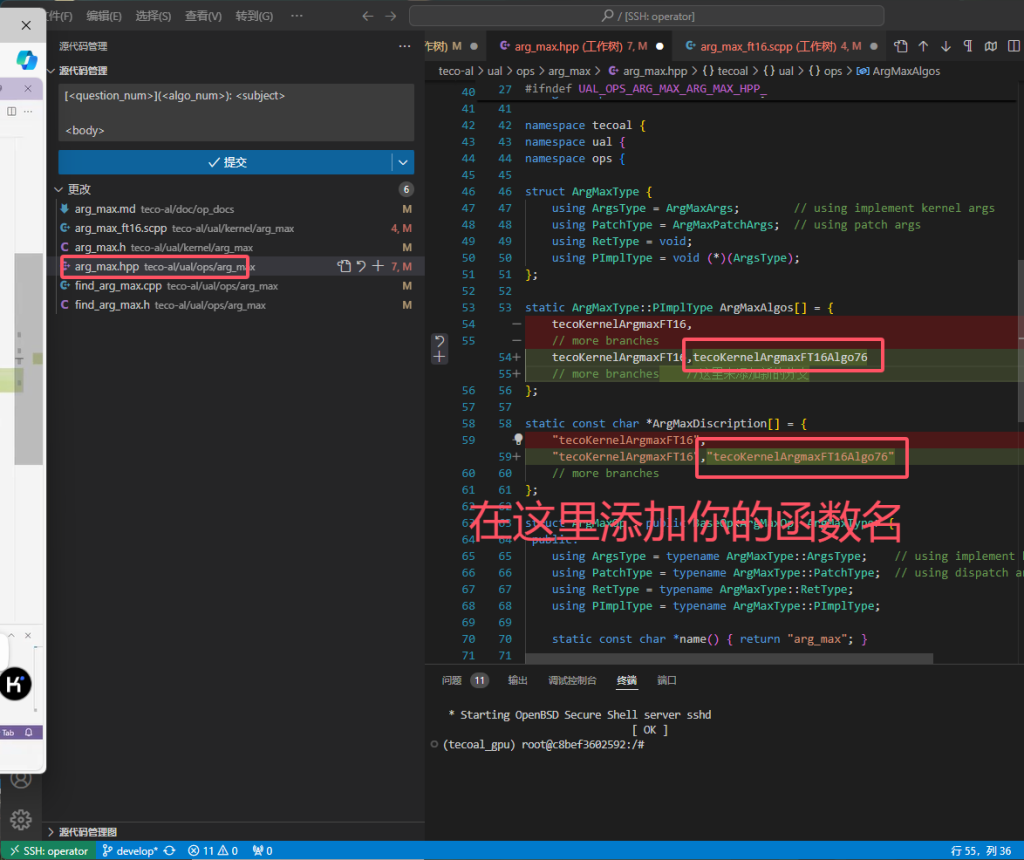The width and height of the screenshot is (1024, 860).
Task: Select find_arg_max.cpp in the changes list
Action: tap(118, 286)
